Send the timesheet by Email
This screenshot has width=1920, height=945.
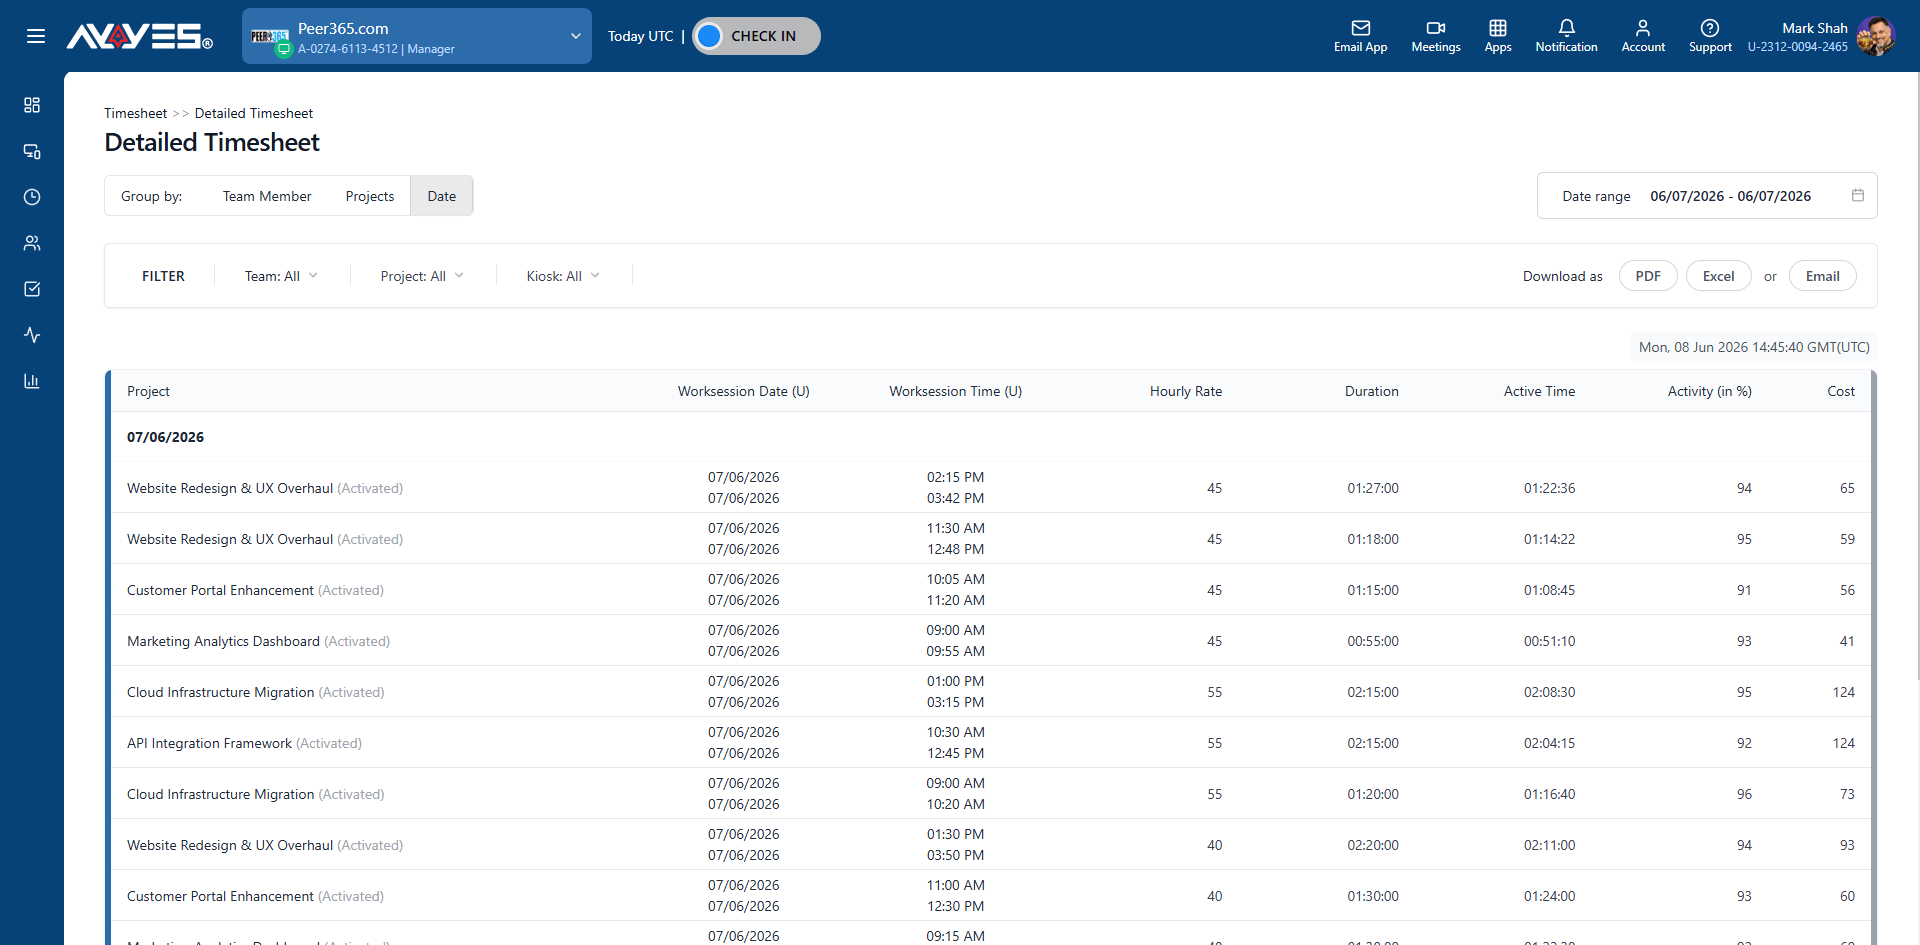click(x=1822, y=276)
